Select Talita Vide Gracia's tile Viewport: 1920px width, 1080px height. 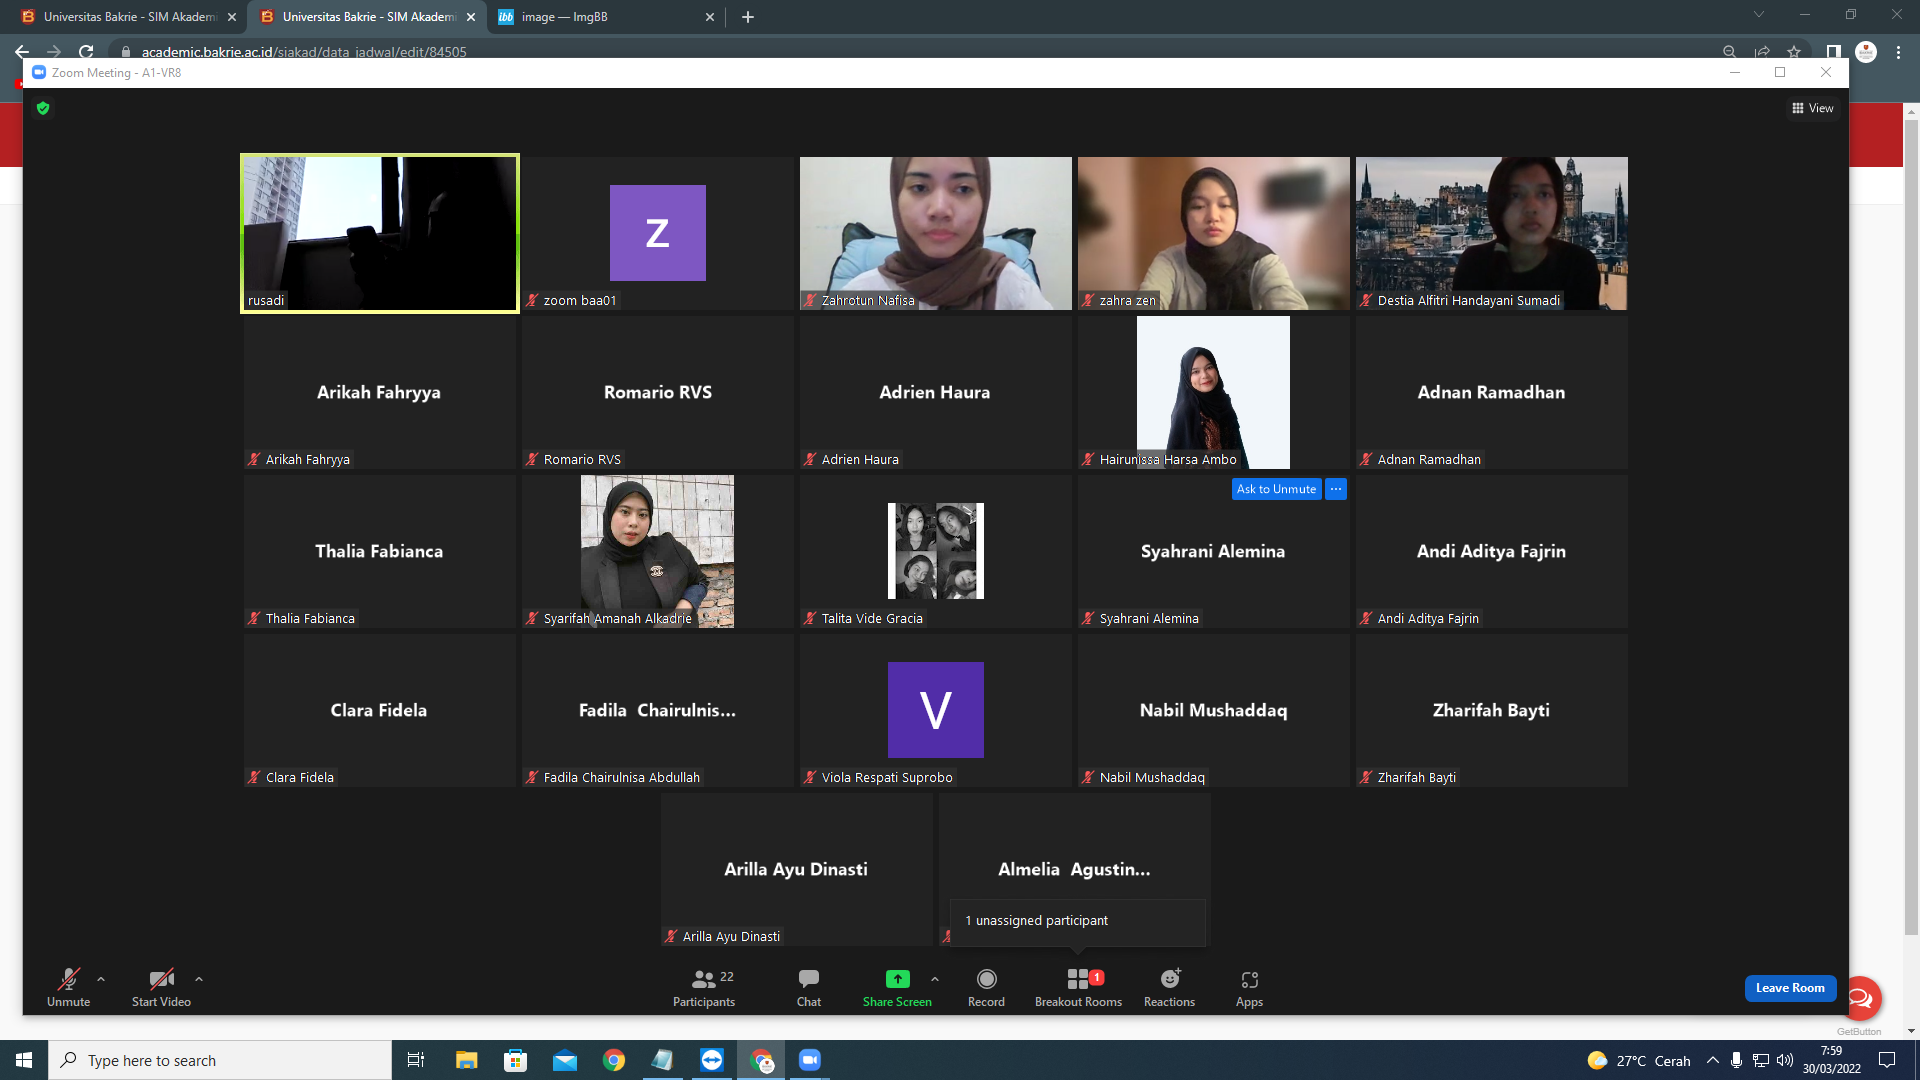[936, 552]
